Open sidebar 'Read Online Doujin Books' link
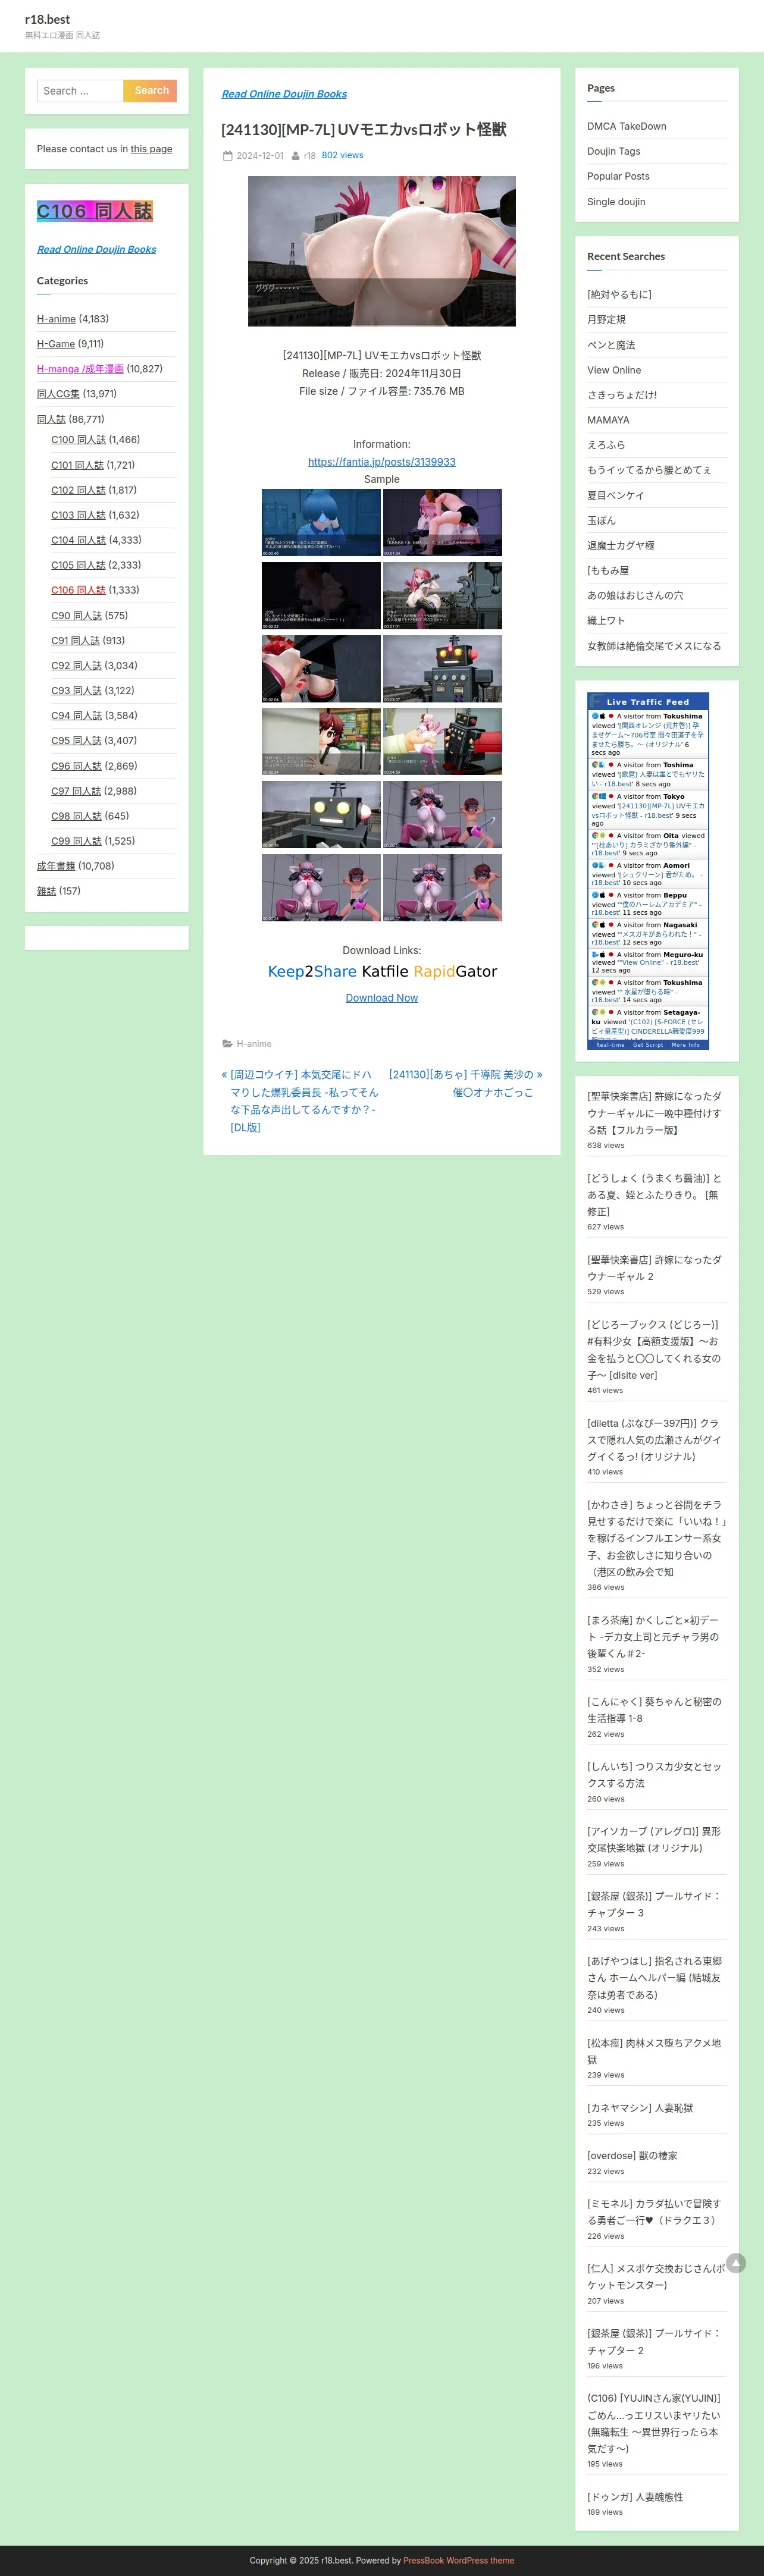This screenshot has height=2576, width=764. tap(96, 250)
